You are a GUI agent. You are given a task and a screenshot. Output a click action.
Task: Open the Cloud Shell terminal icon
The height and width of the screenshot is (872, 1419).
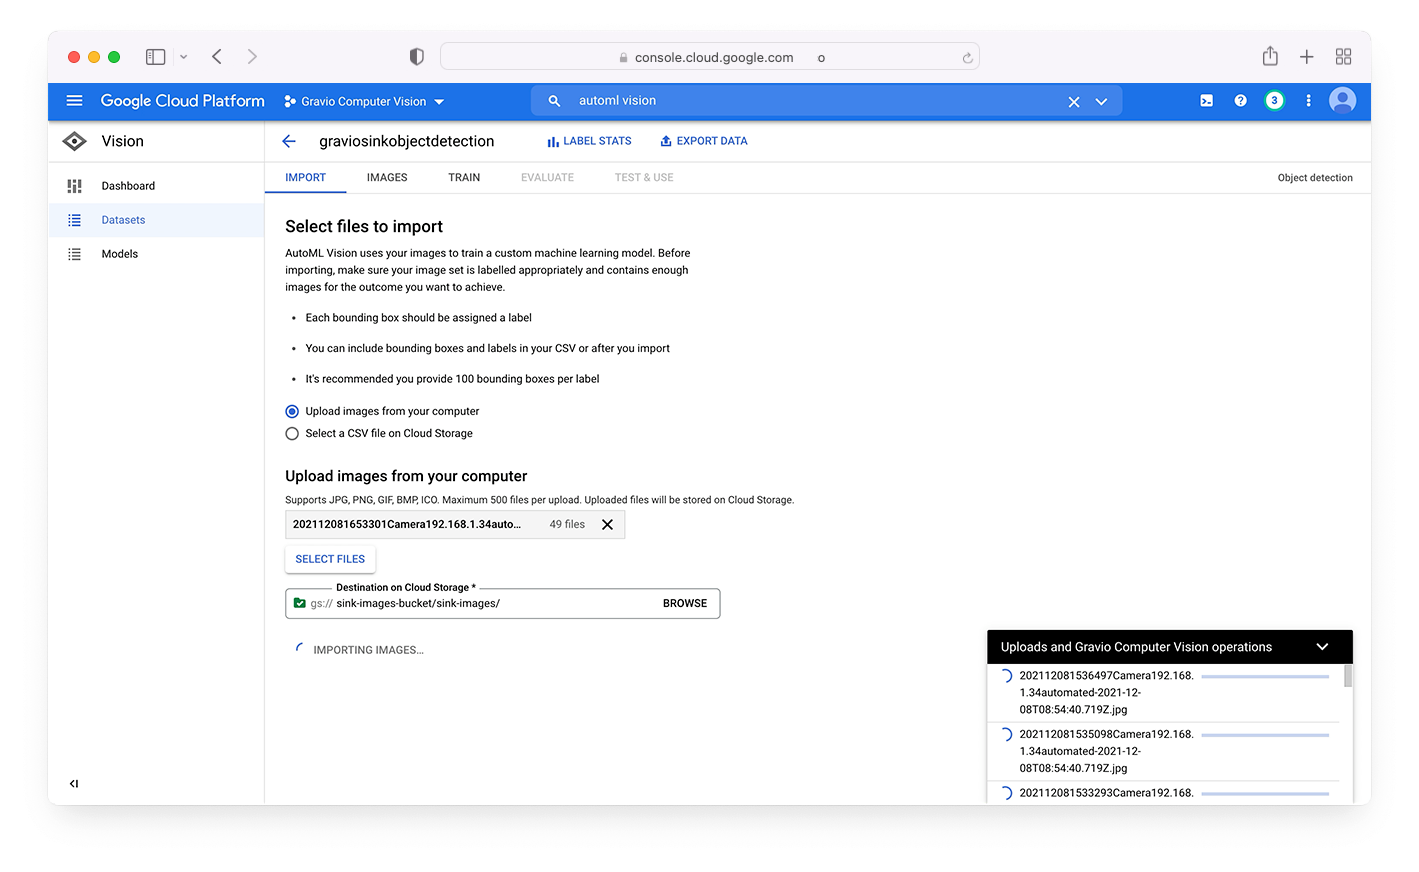(1206, 101)
